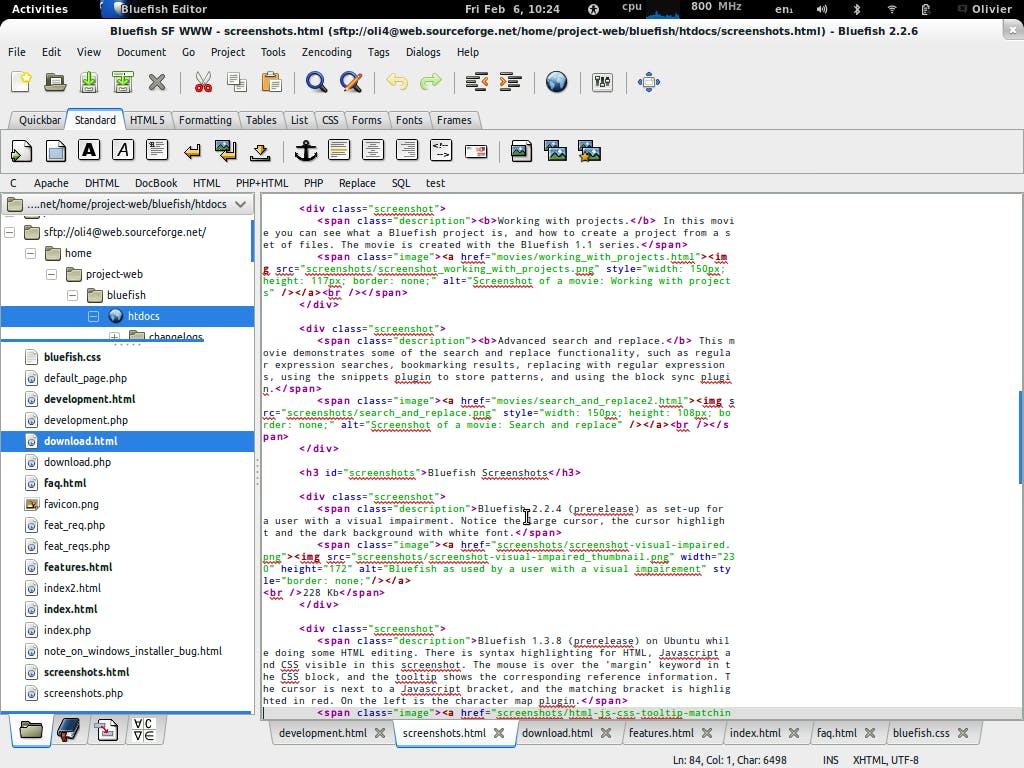Open download.html from the file list
1024x768 pixels.
pos(83,441)
